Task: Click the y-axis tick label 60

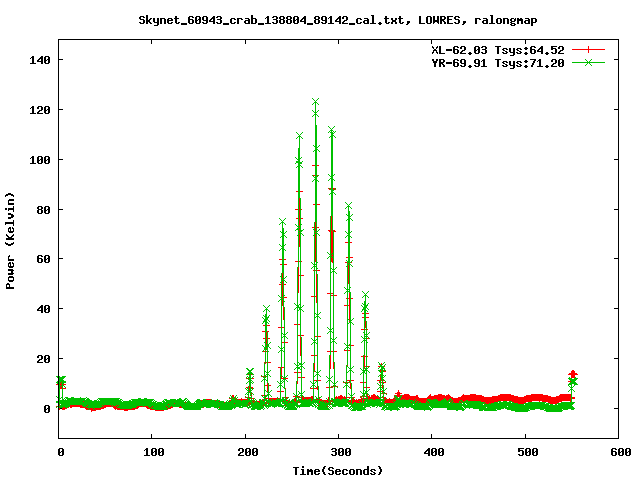Action: click(43, 259)
